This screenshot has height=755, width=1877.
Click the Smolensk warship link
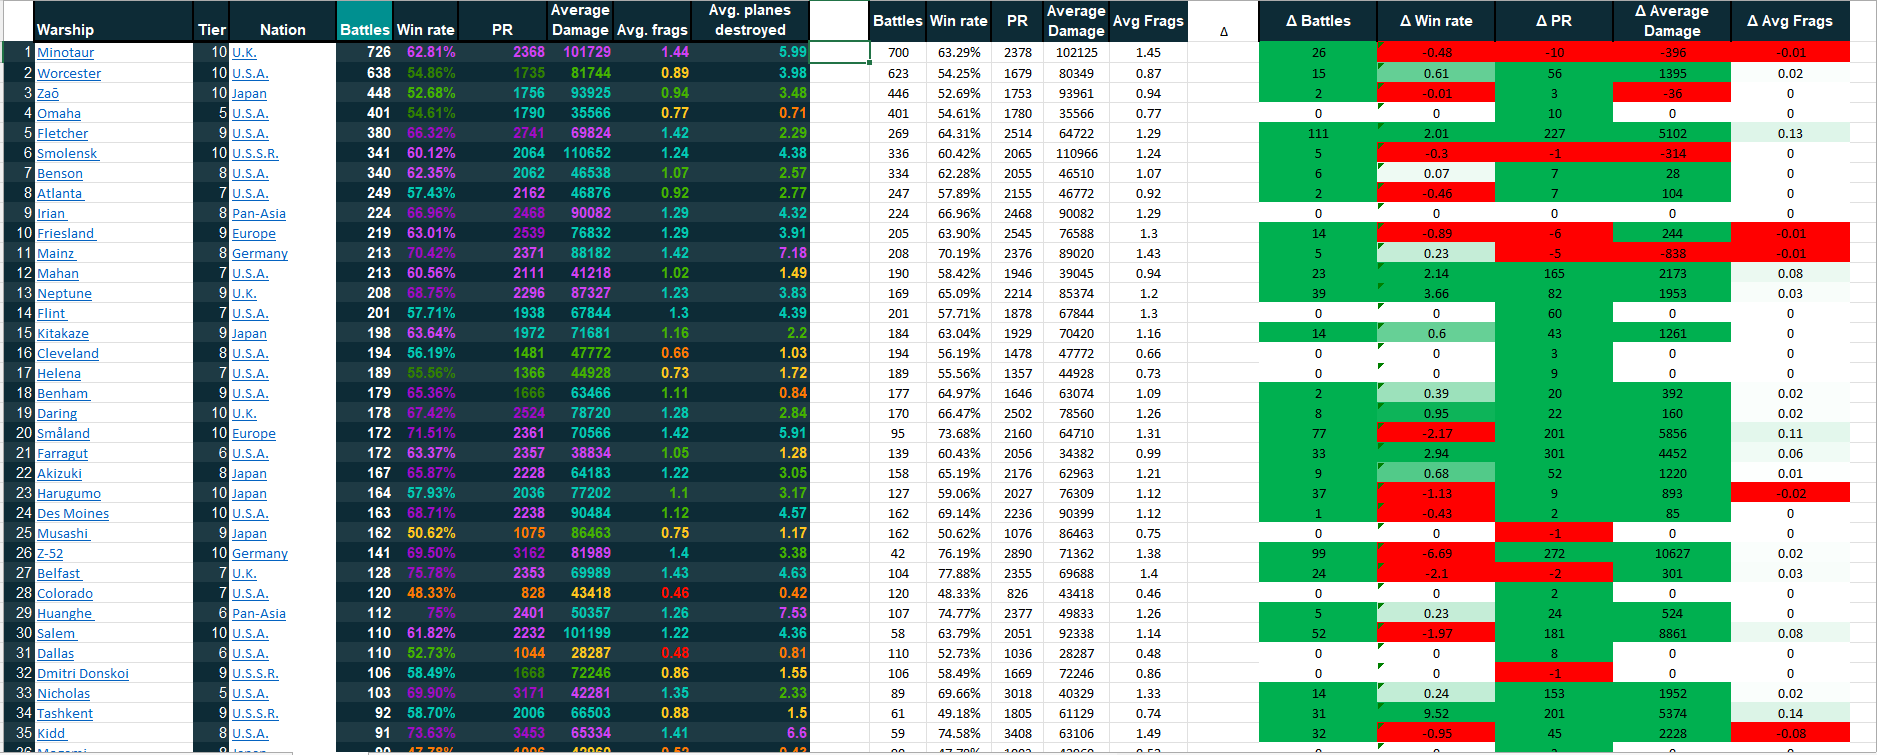coord(67,153)
